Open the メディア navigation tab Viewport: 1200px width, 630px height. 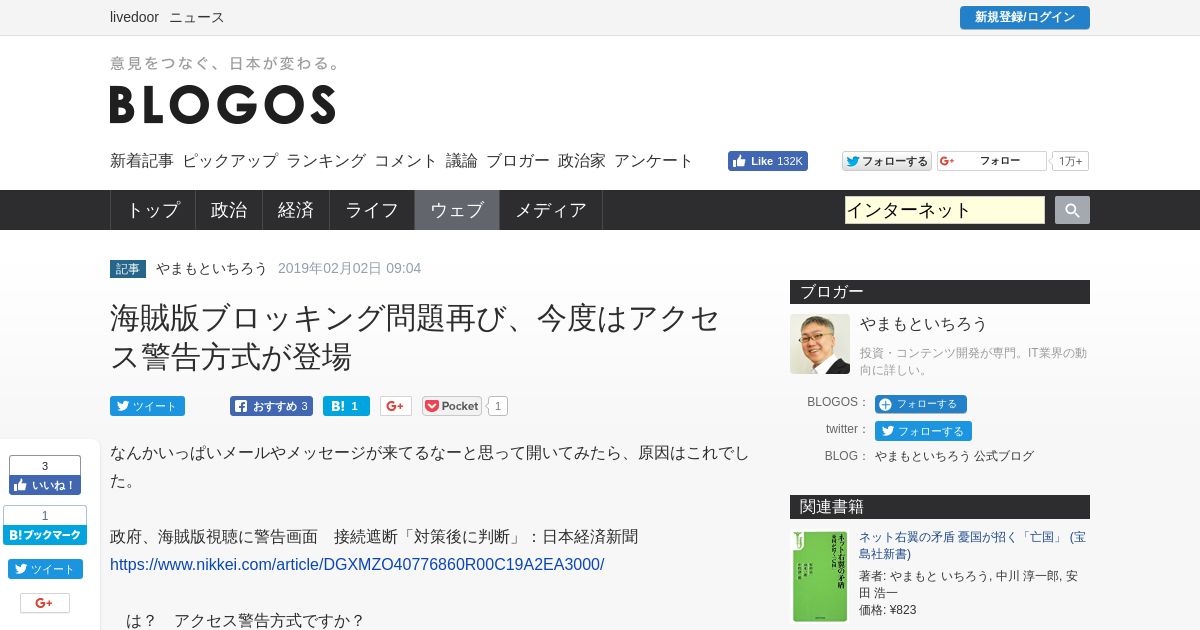tap(551, 210)
